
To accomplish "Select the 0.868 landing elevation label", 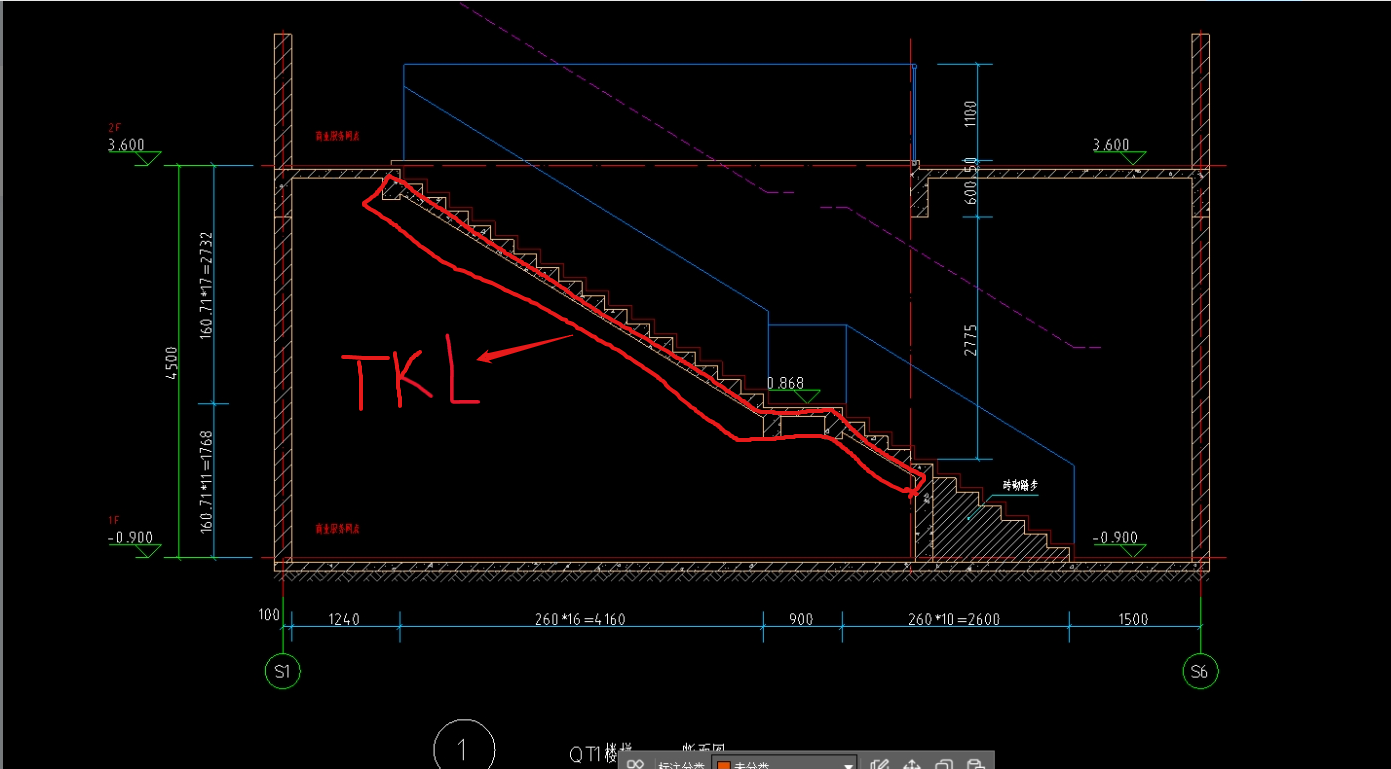I will pos(785,383).
